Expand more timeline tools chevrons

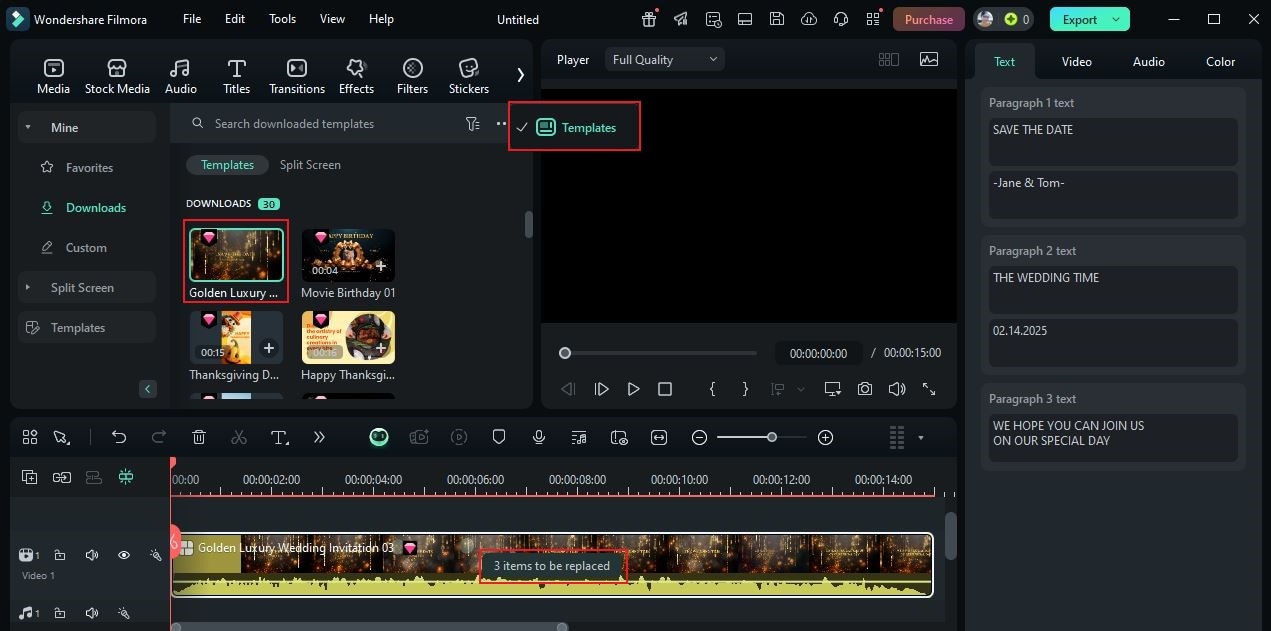pos(319,437)
